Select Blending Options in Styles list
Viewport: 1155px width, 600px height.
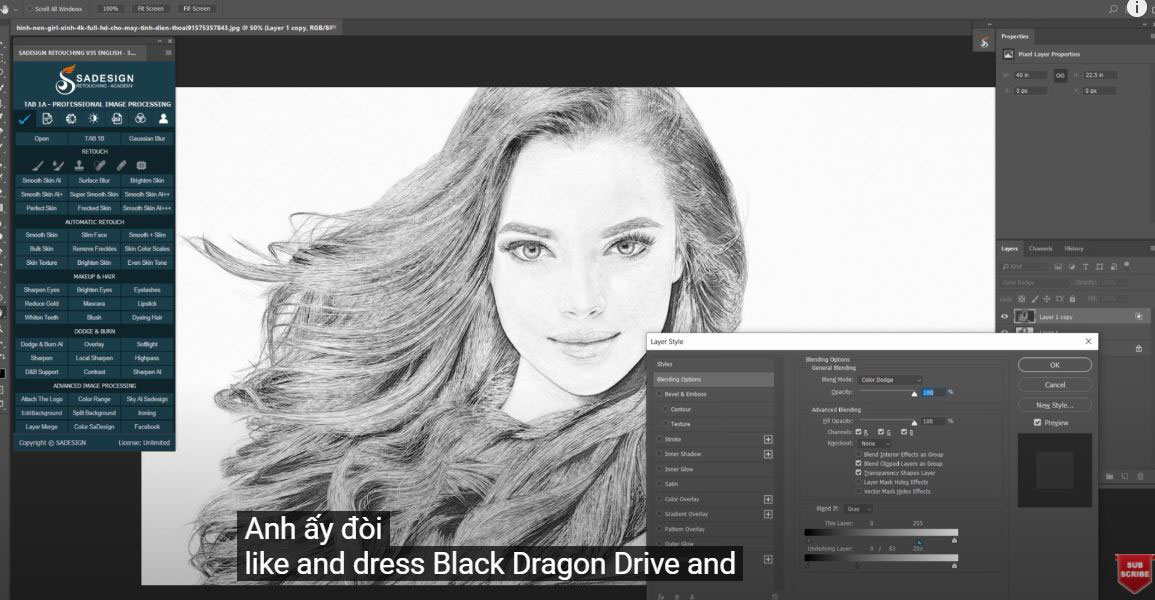[x=713, y=379]
